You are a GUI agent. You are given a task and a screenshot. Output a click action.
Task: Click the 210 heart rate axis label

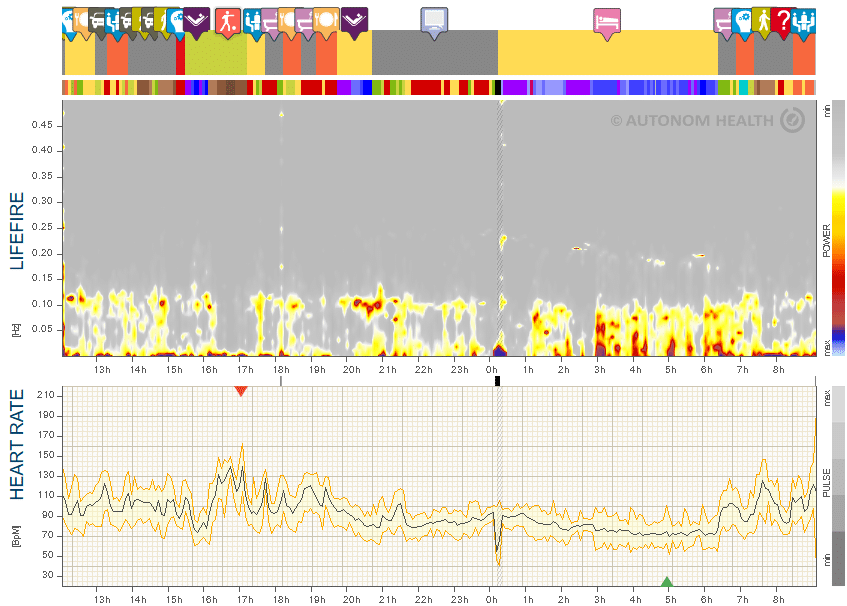[x=46, y=395]
